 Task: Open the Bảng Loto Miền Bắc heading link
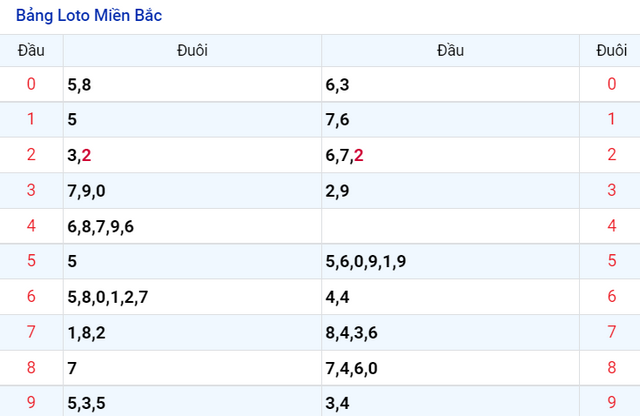coord(89,16)
